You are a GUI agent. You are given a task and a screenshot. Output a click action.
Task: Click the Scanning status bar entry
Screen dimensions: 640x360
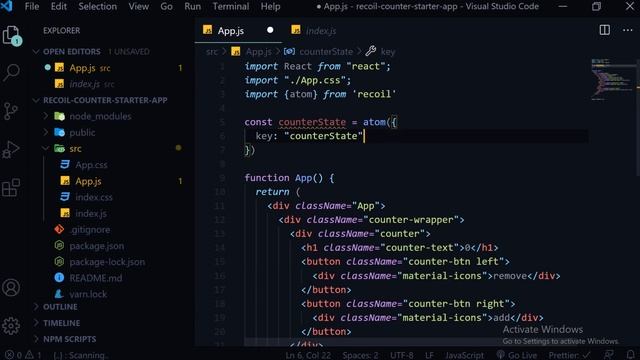tap(80, 355)
